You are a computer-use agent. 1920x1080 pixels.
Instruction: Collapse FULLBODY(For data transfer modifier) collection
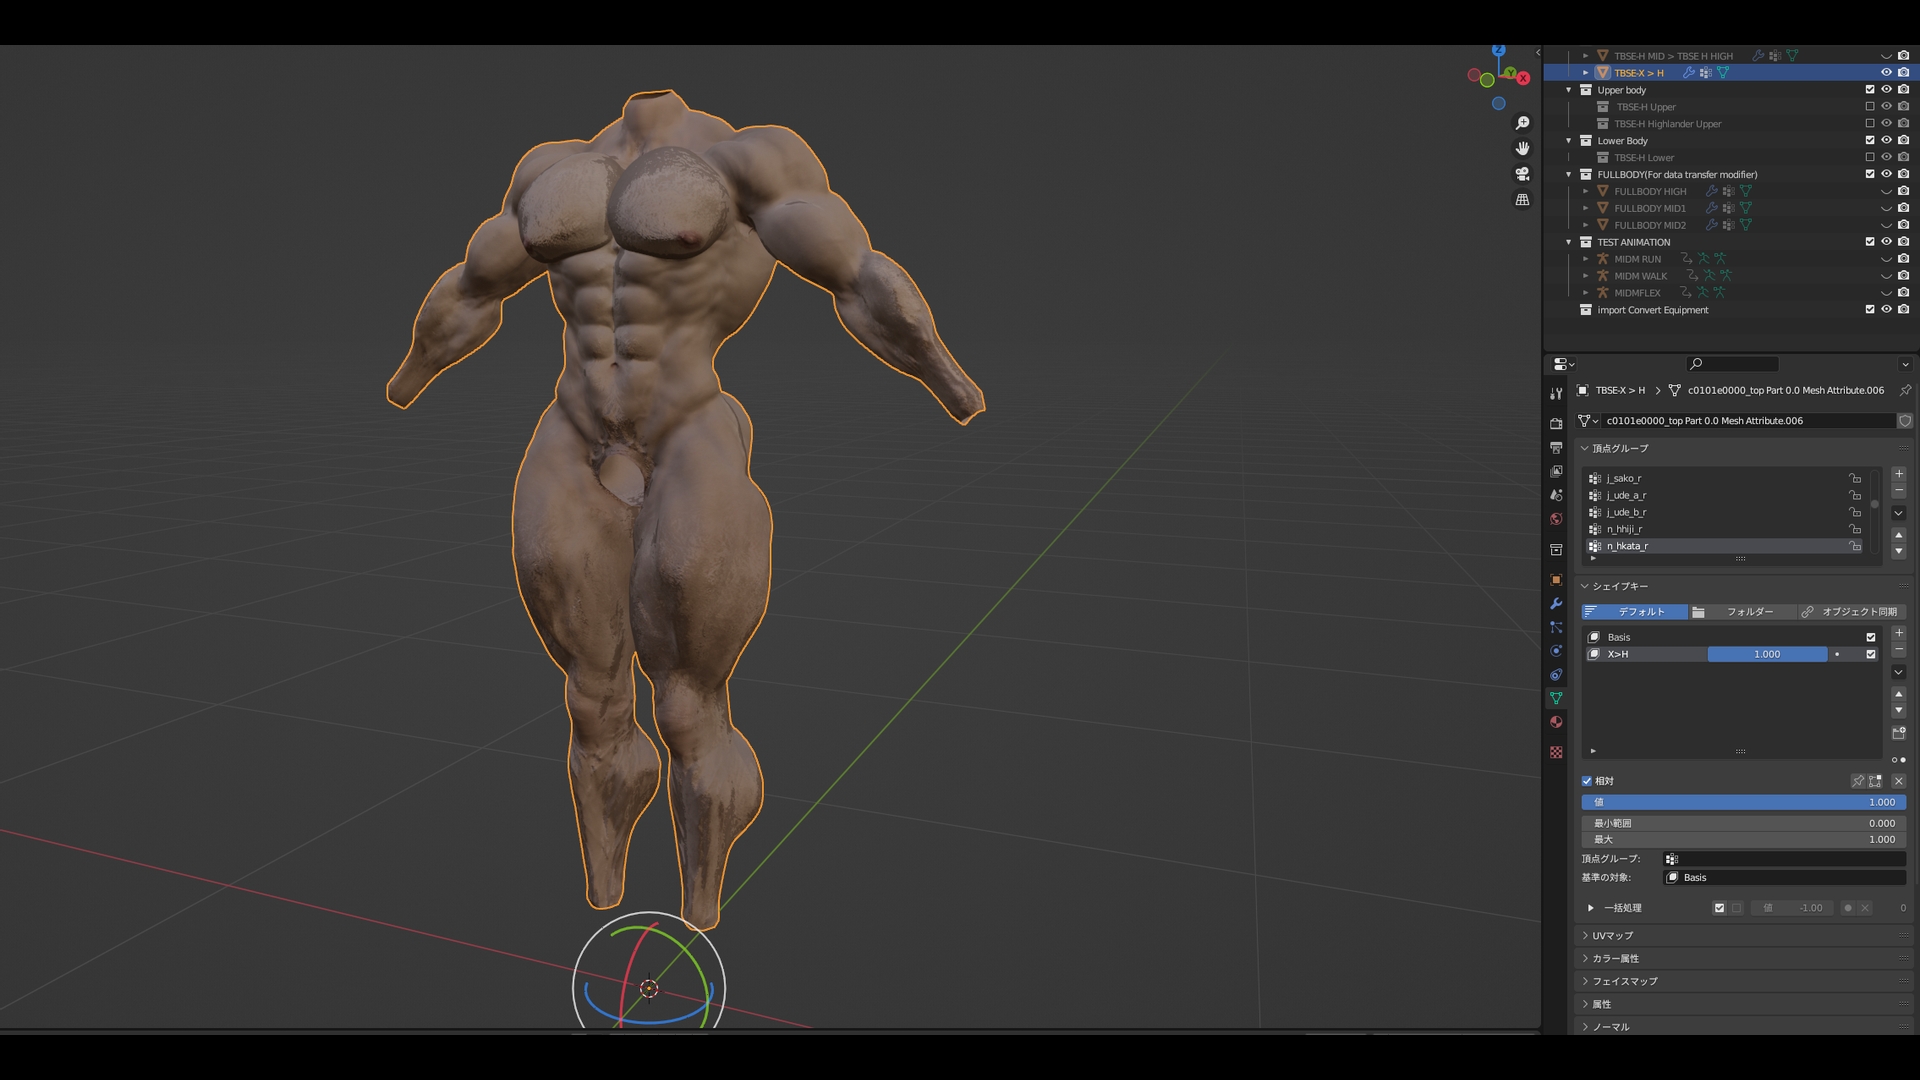1569,174
